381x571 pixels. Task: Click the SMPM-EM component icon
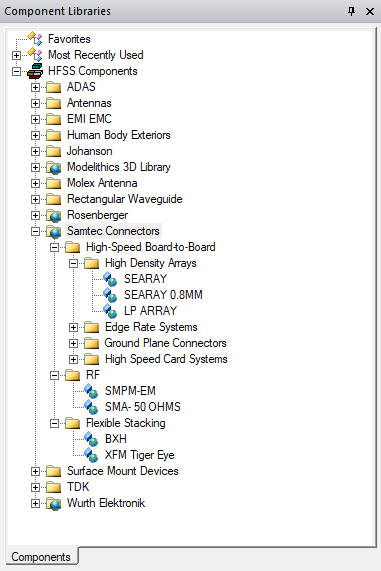pos(91,391)
